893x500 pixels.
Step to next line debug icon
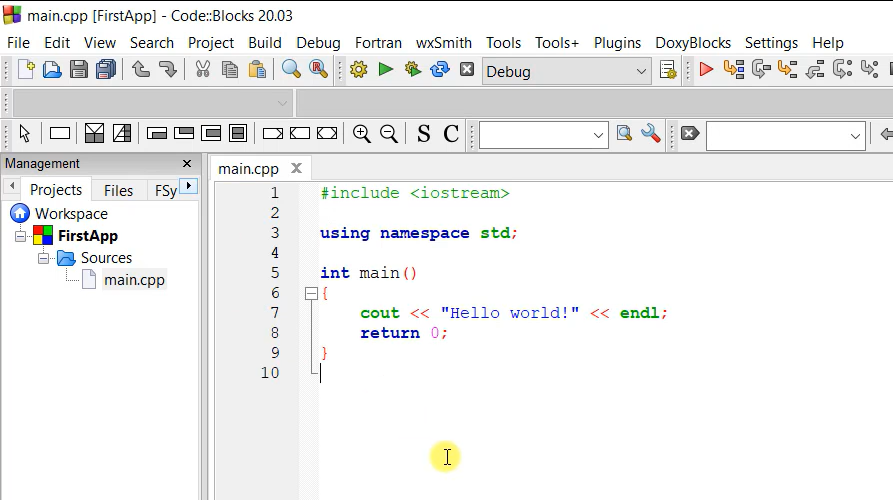point(761,70)
